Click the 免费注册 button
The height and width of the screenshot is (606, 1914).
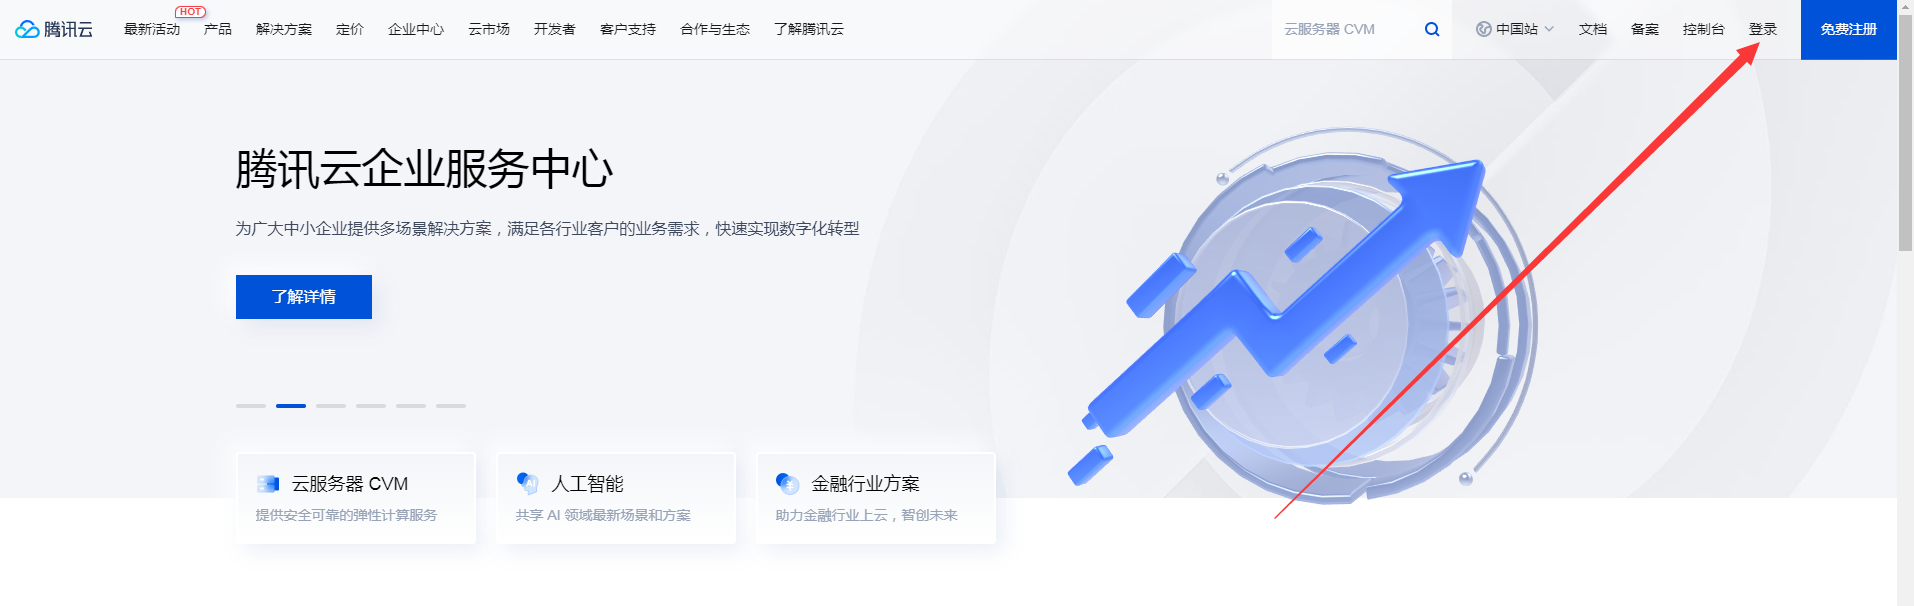pyautogui.click(x=1848, y=29)
